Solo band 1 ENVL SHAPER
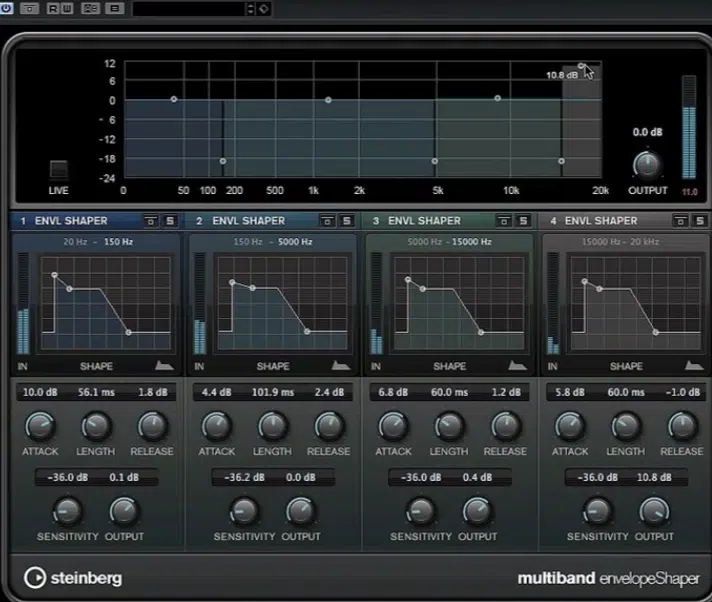 click(x=170, y=221)
